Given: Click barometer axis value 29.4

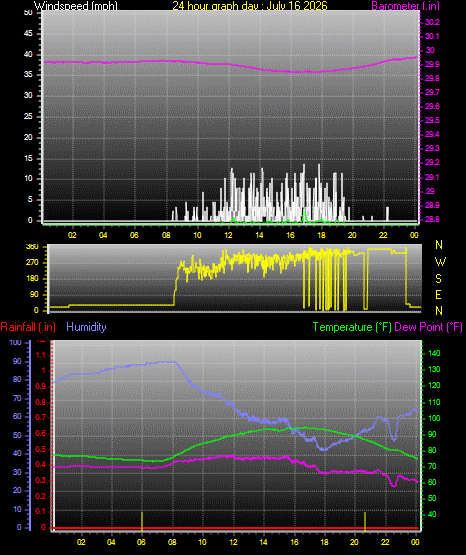Looking at the screenshot, I should click(432, 134).
